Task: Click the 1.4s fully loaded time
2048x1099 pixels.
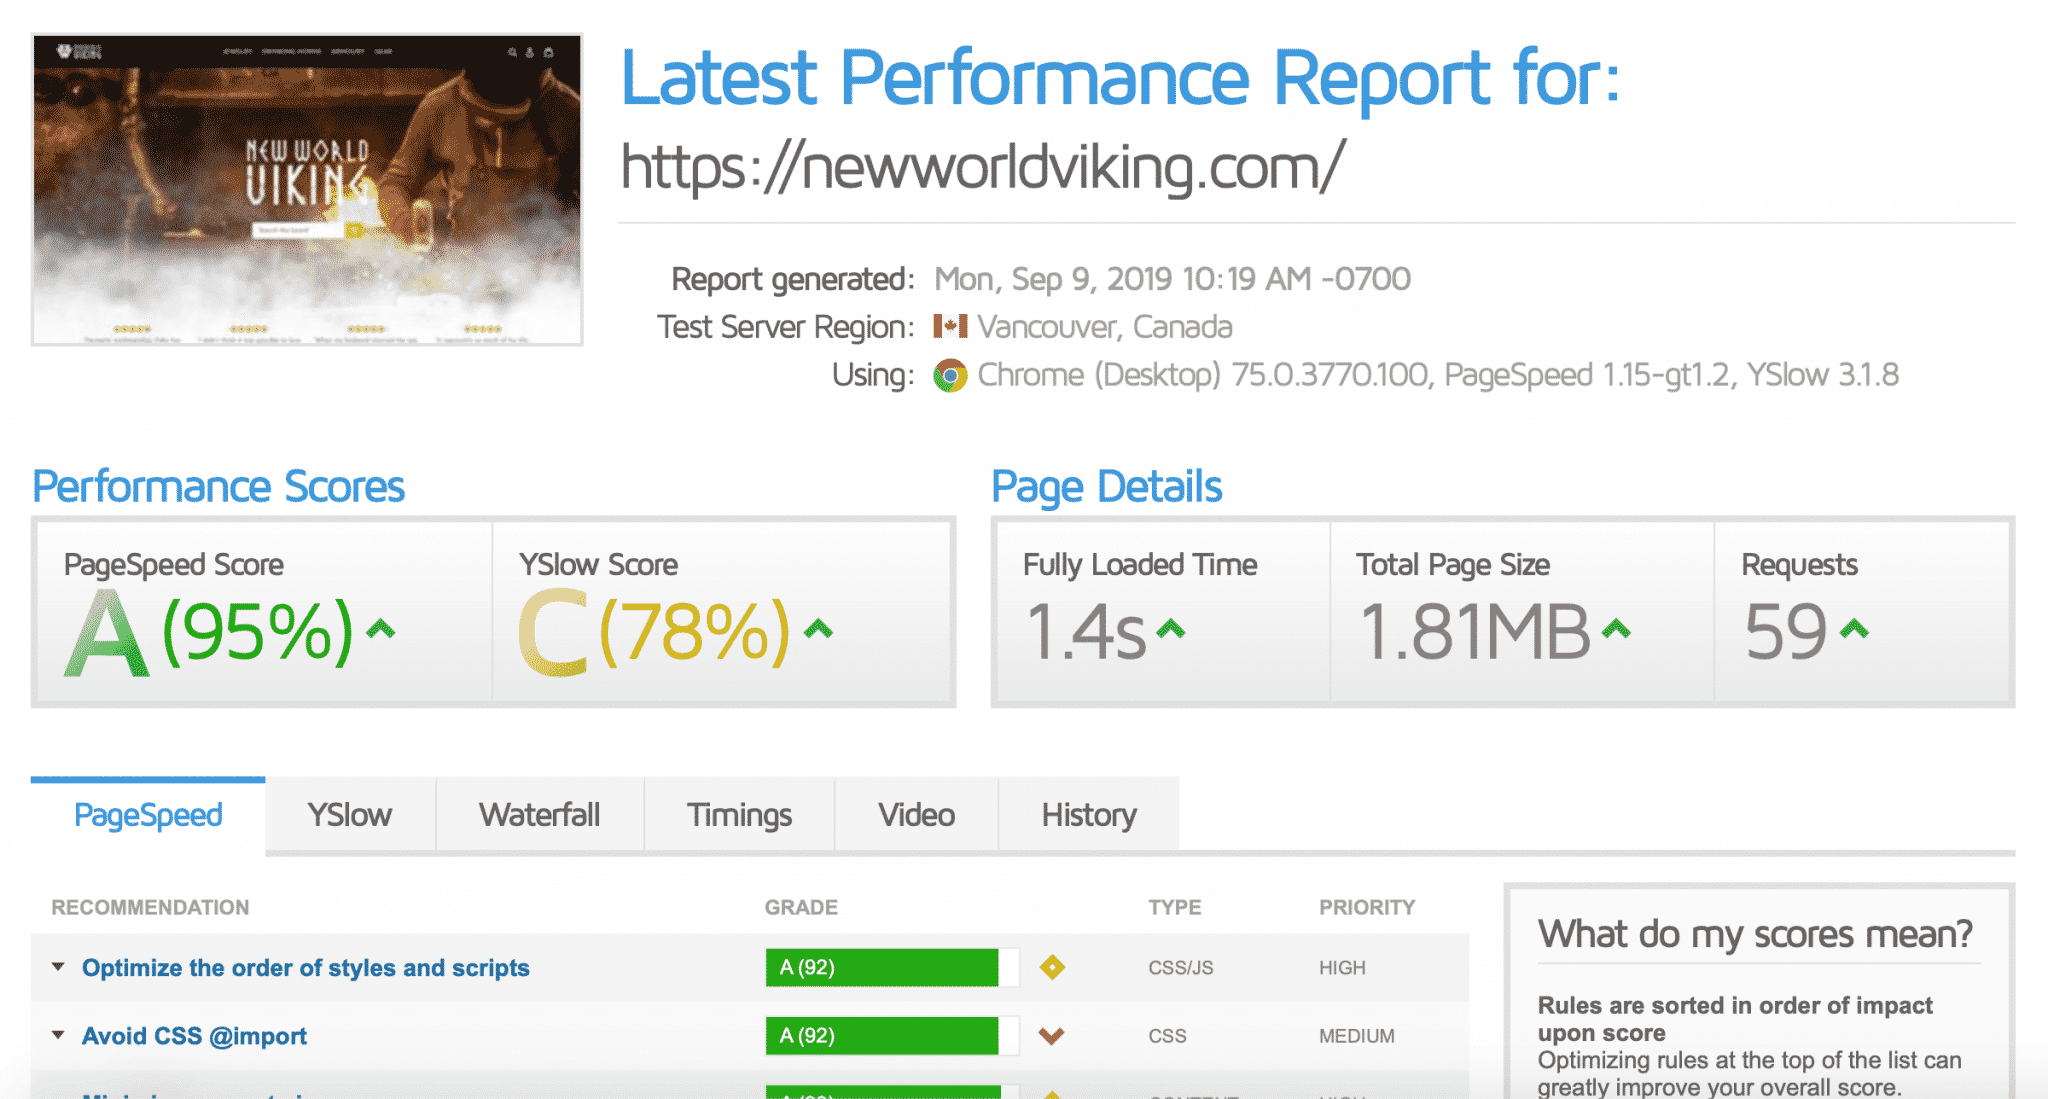Action: pyautogui.click(x=1087, y=632)
